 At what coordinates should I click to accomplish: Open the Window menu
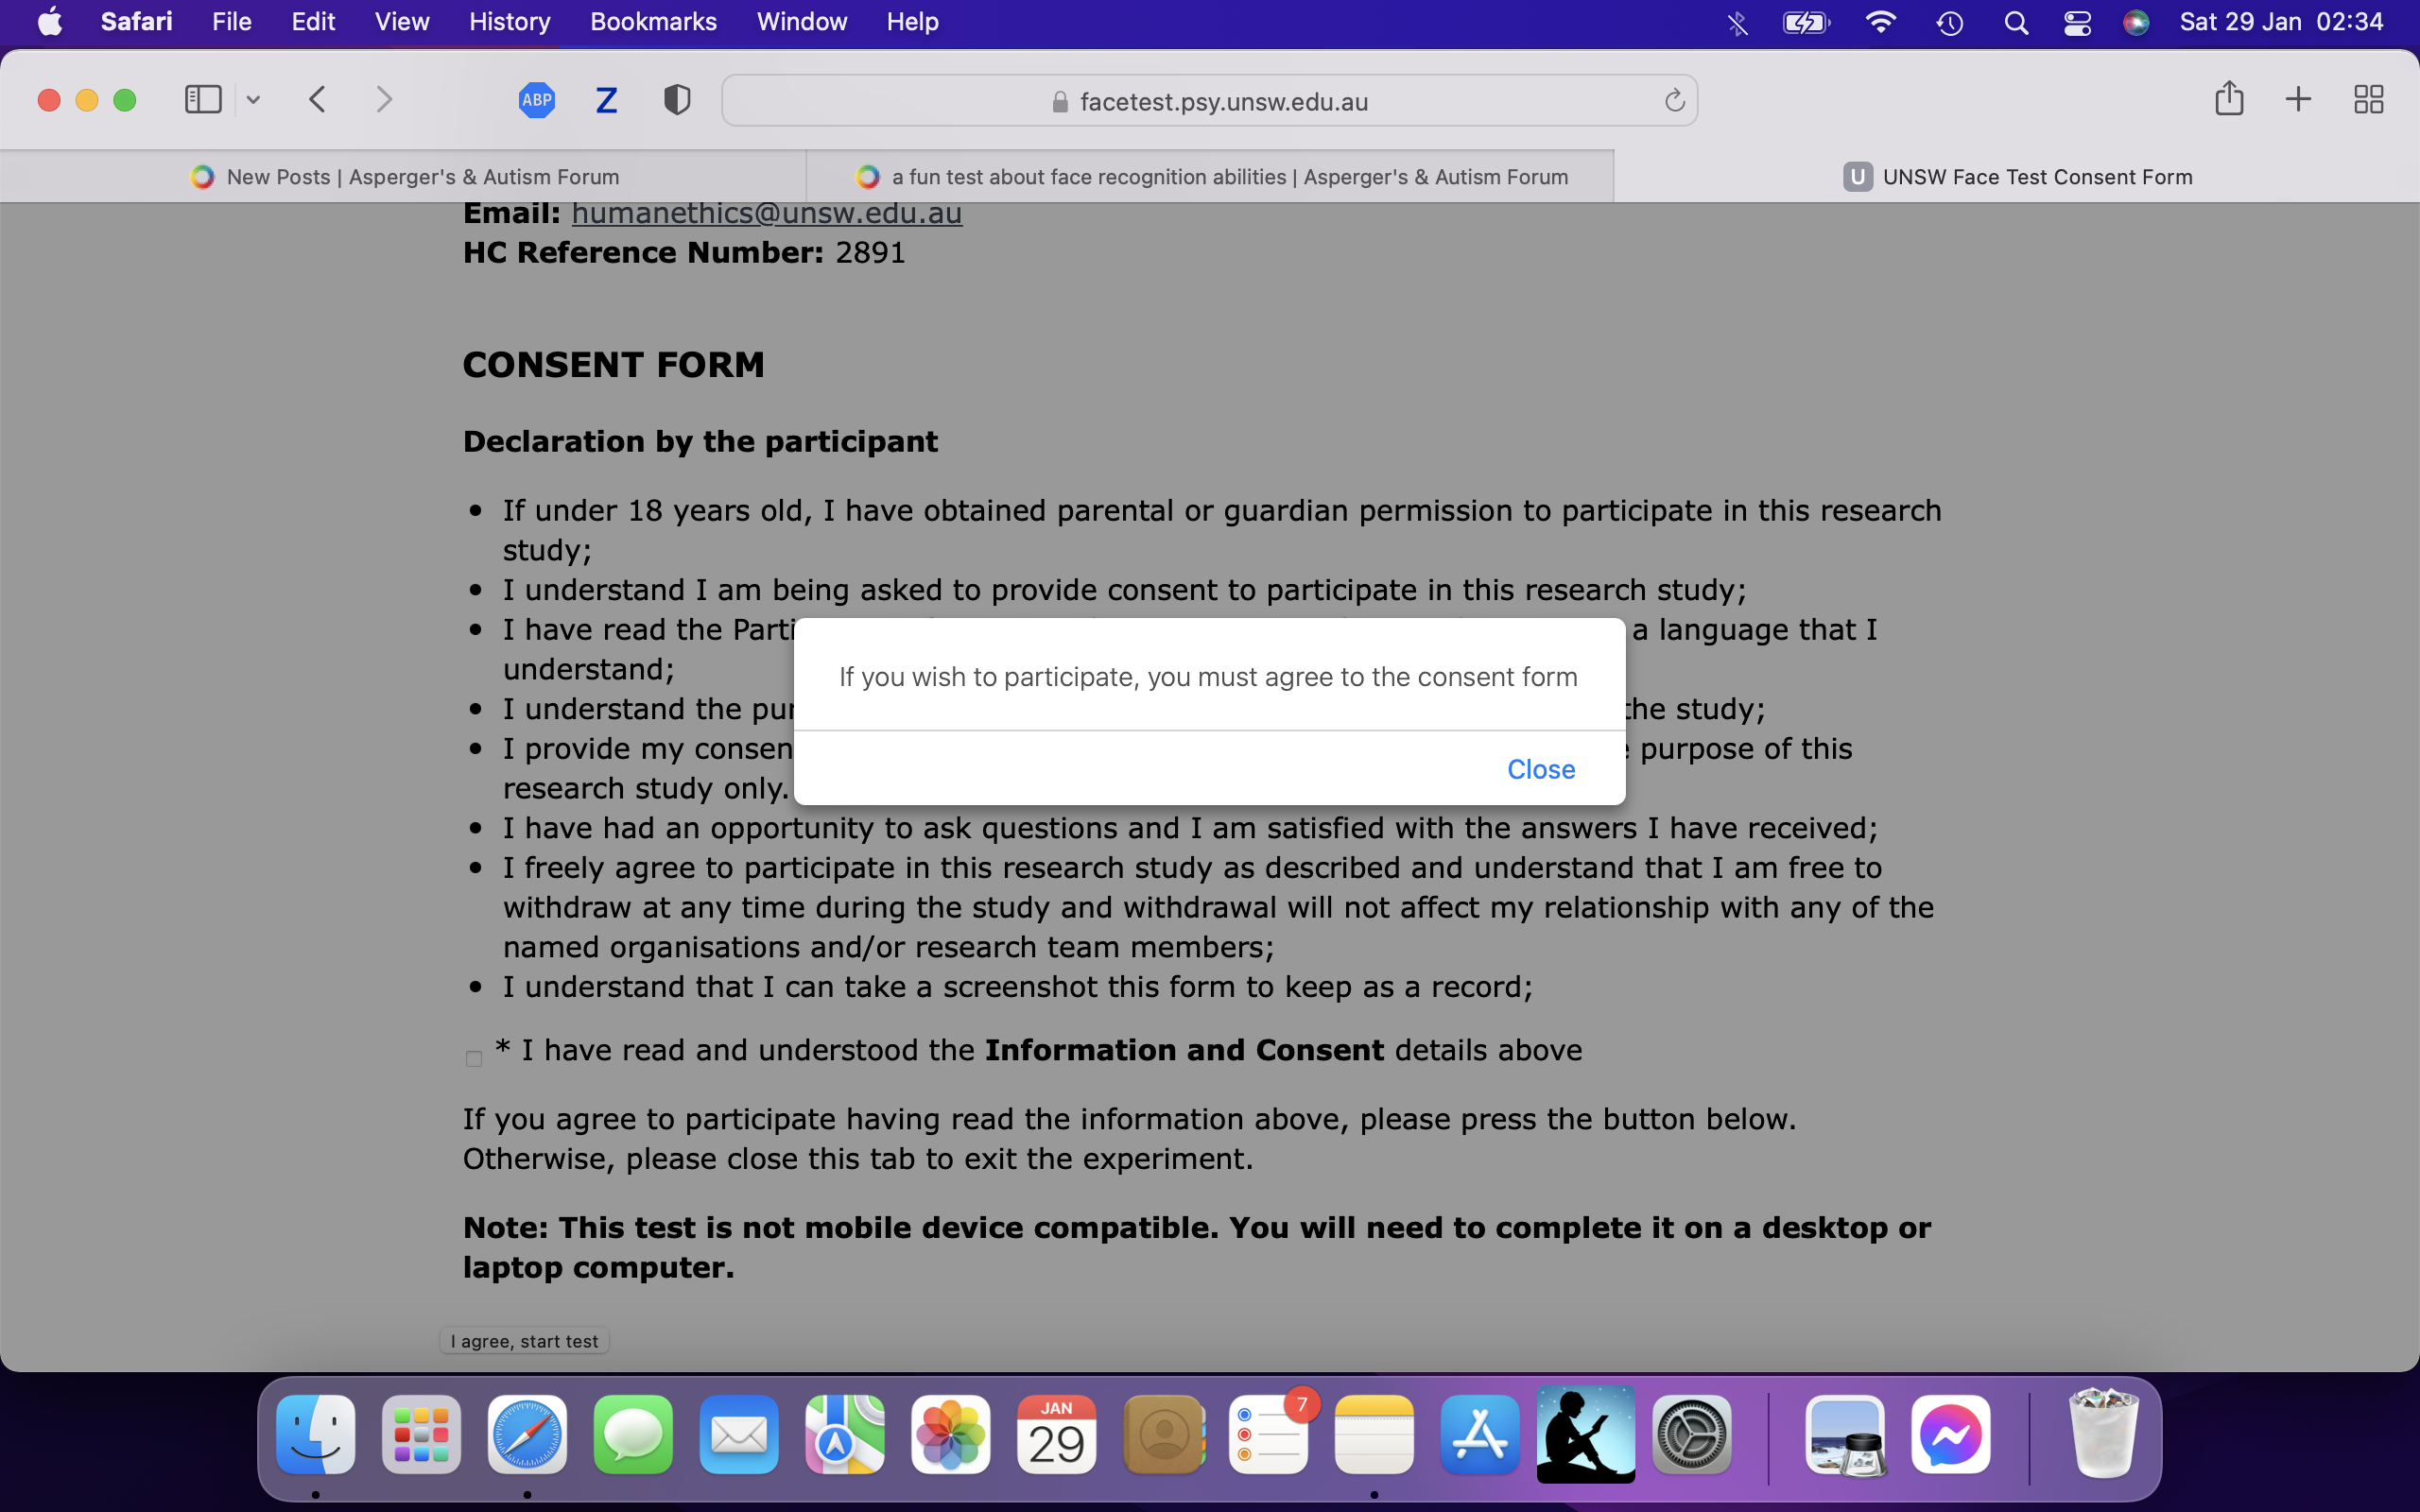tap(802, 22)
